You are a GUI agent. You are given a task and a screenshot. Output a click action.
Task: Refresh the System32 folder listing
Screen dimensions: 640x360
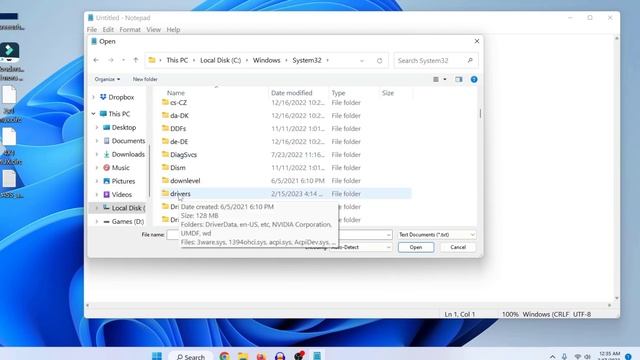tap(380, 60)
